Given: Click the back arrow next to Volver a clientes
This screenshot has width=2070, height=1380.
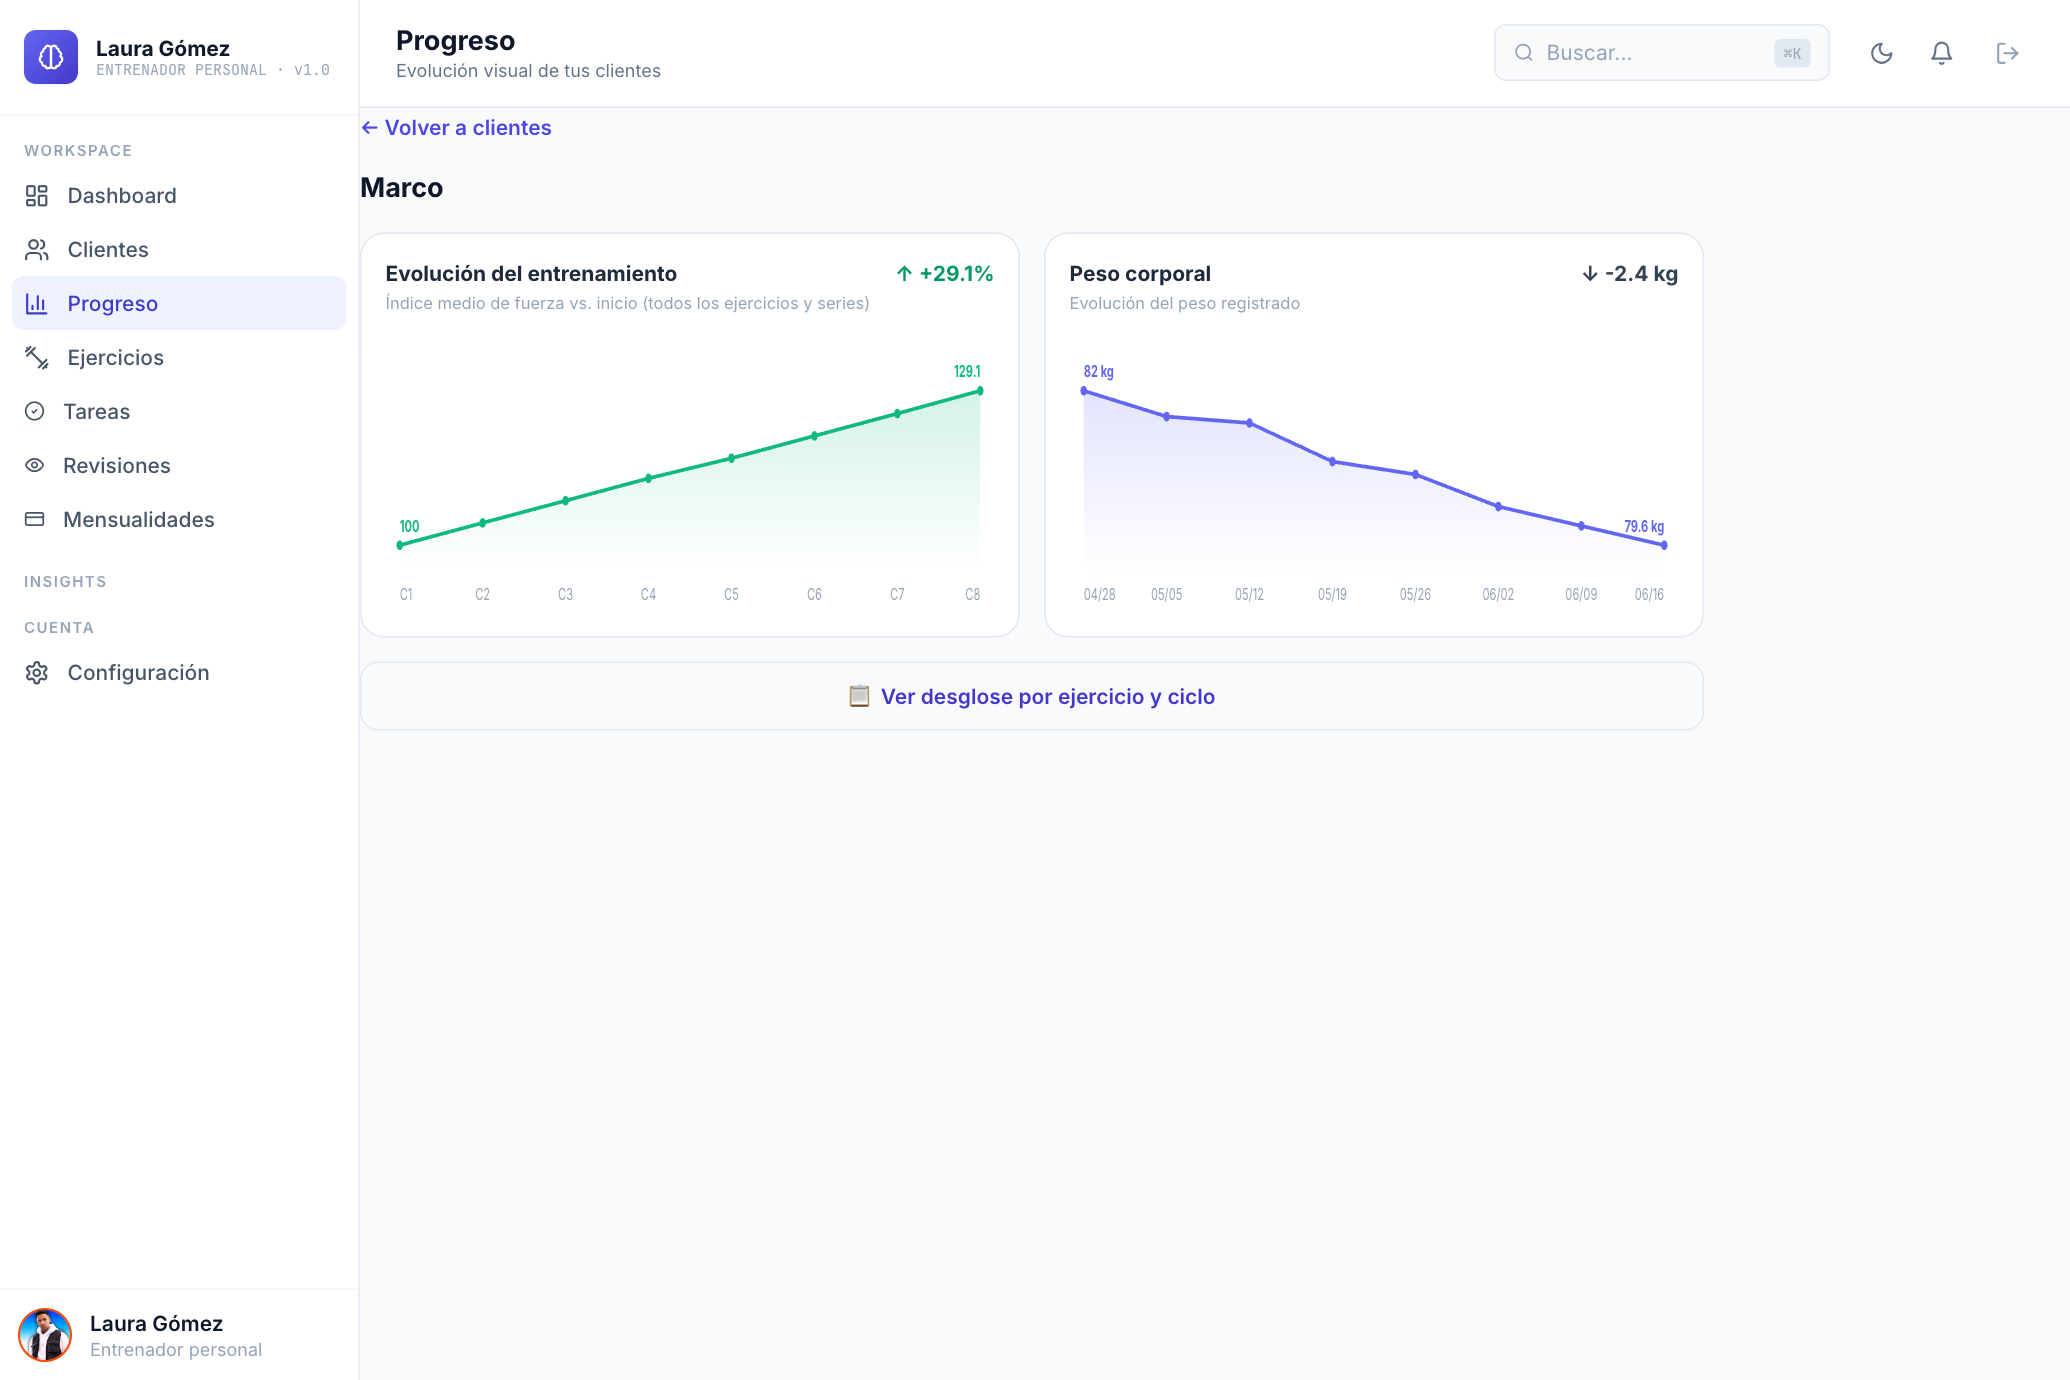Looking at the screenshot, I should (x=369, y=128).
